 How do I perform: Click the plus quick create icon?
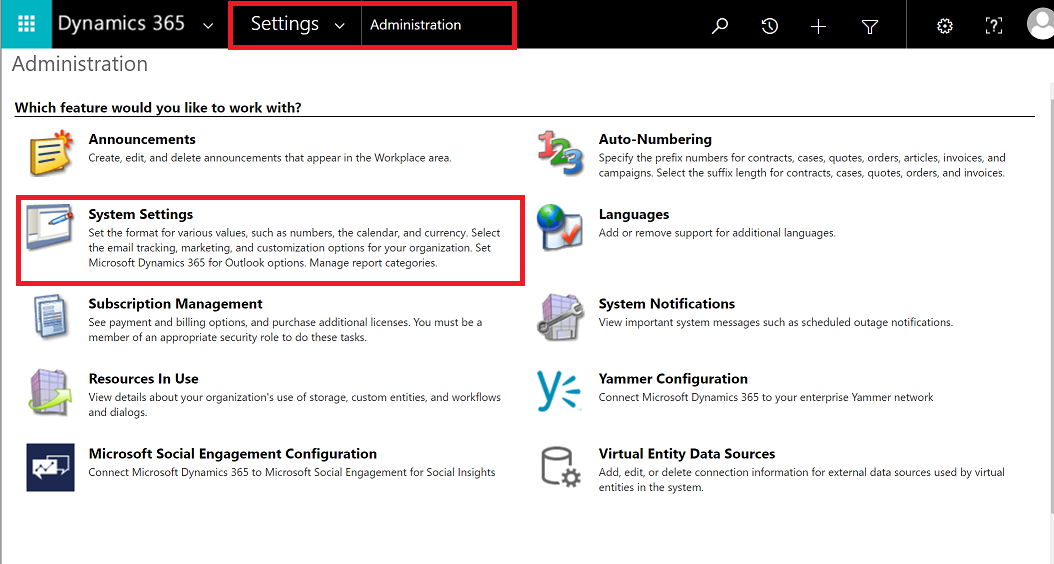[818, 26]
